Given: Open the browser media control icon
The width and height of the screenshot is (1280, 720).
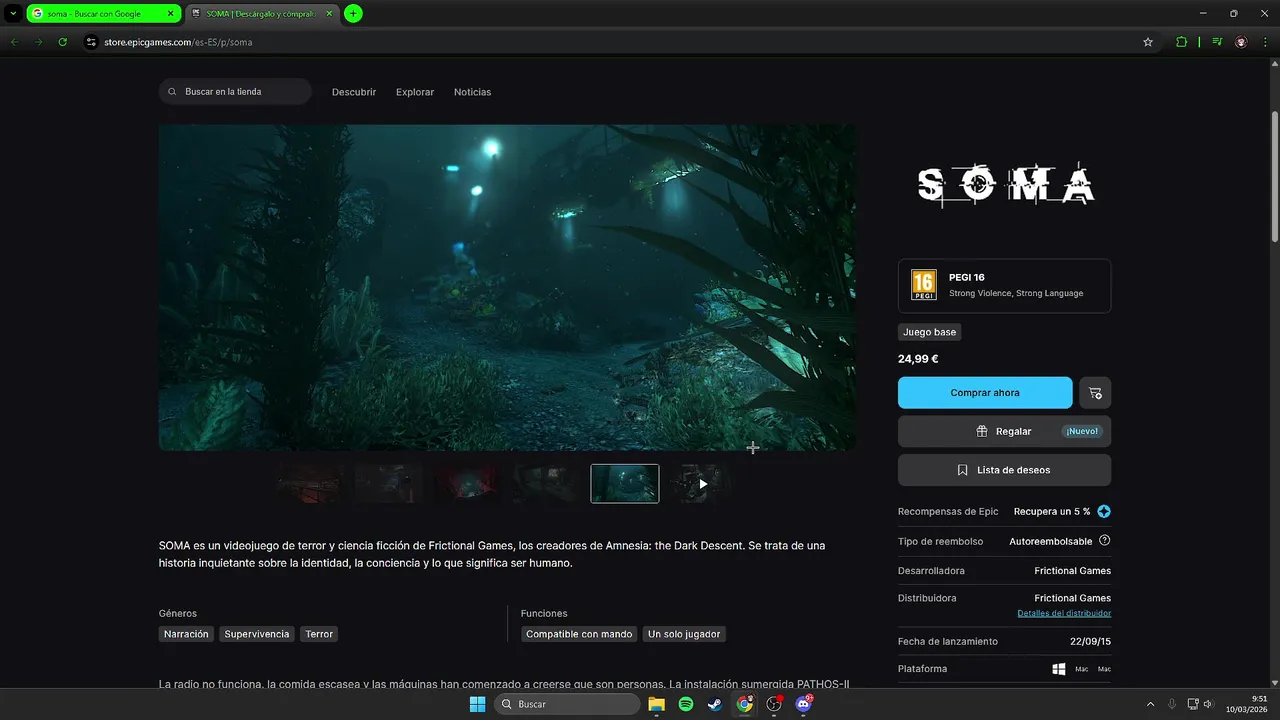Looking at the screenshot, I should click(x=1217, y=42).
